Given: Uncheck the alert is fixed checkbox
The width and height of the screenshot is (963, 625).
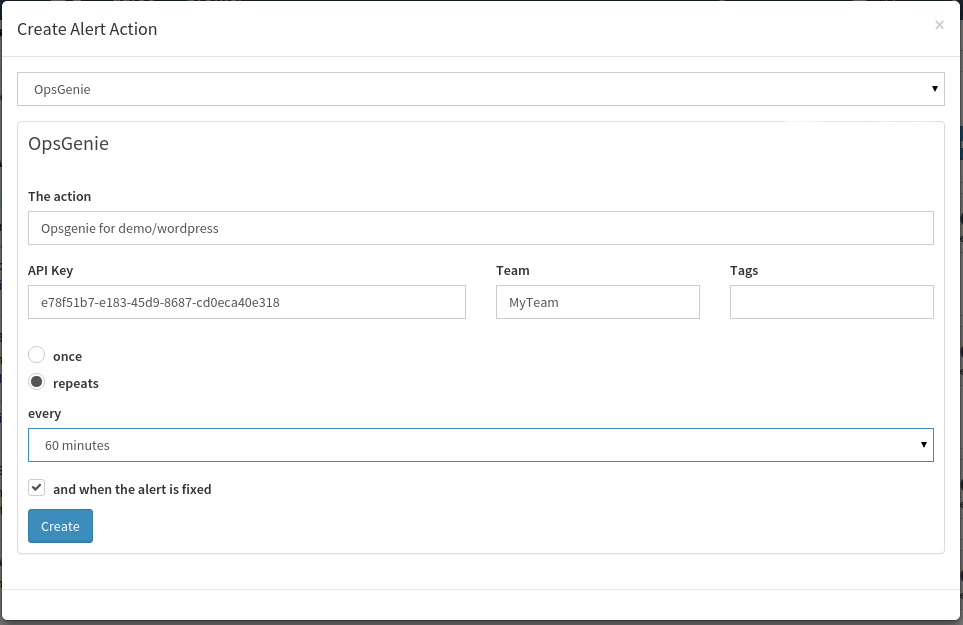Looking at the screenshot, I should tap(37, 488).
